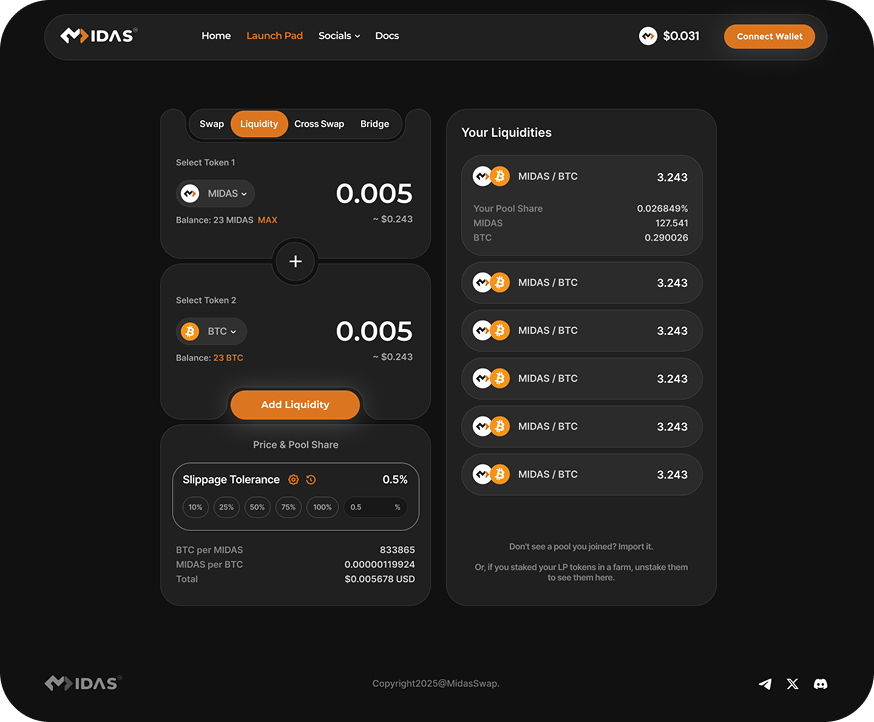
Task: Expand the Socials menu in navbar
Action: (339, 36)
